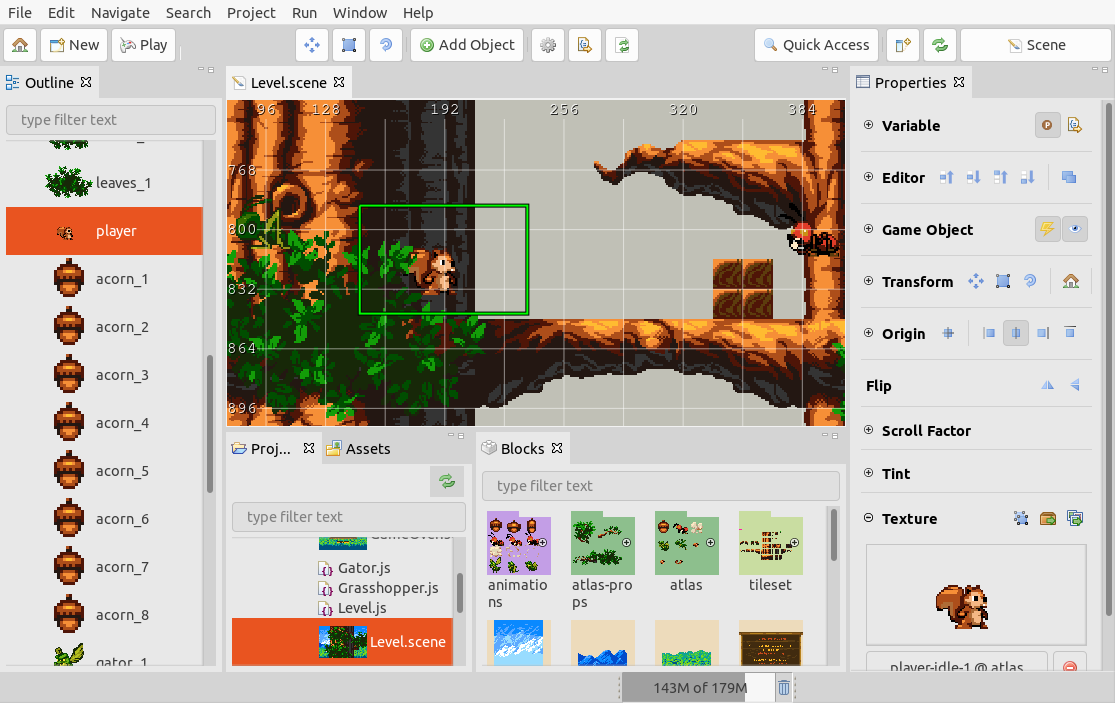The height and width of the screenshot is (703, 1115).
Task: Click the Outline panel vertical scrollbar
Action: pos(210,424)
